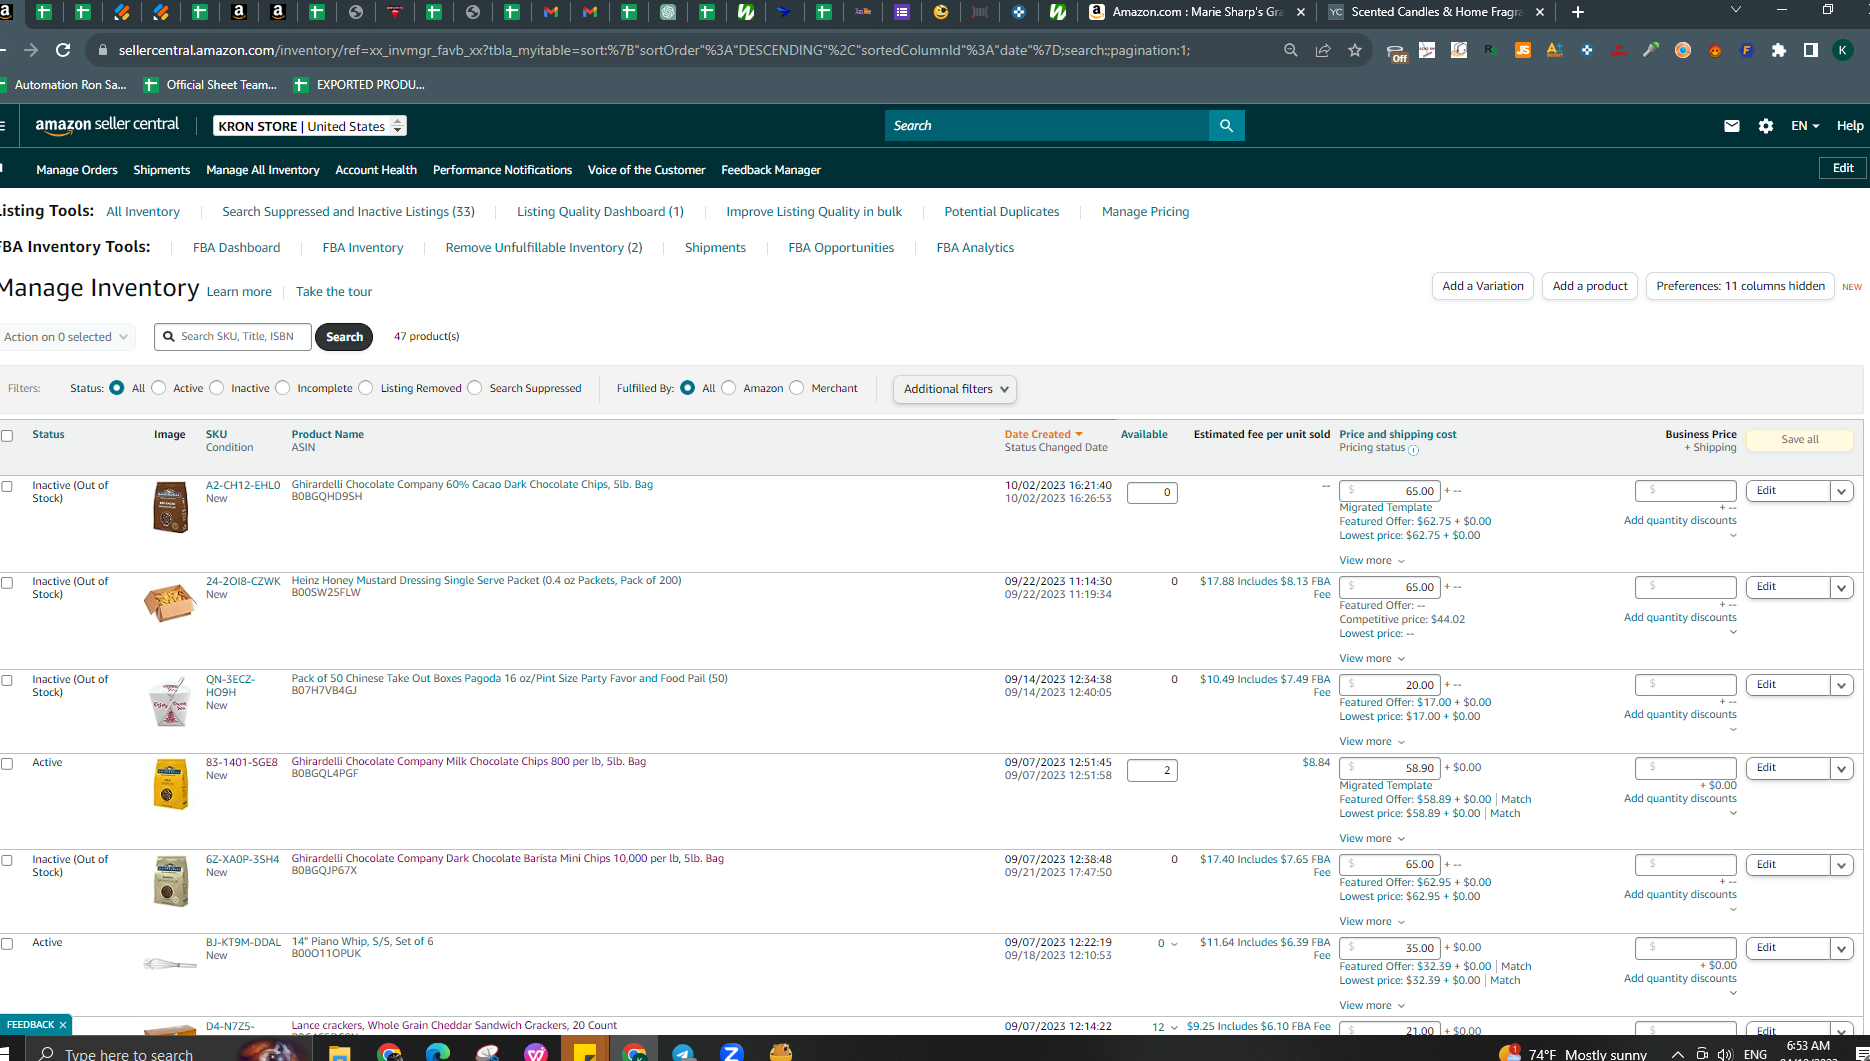
Task: Open the Additional filters dropdown
Action: click(x=955, y=389)
